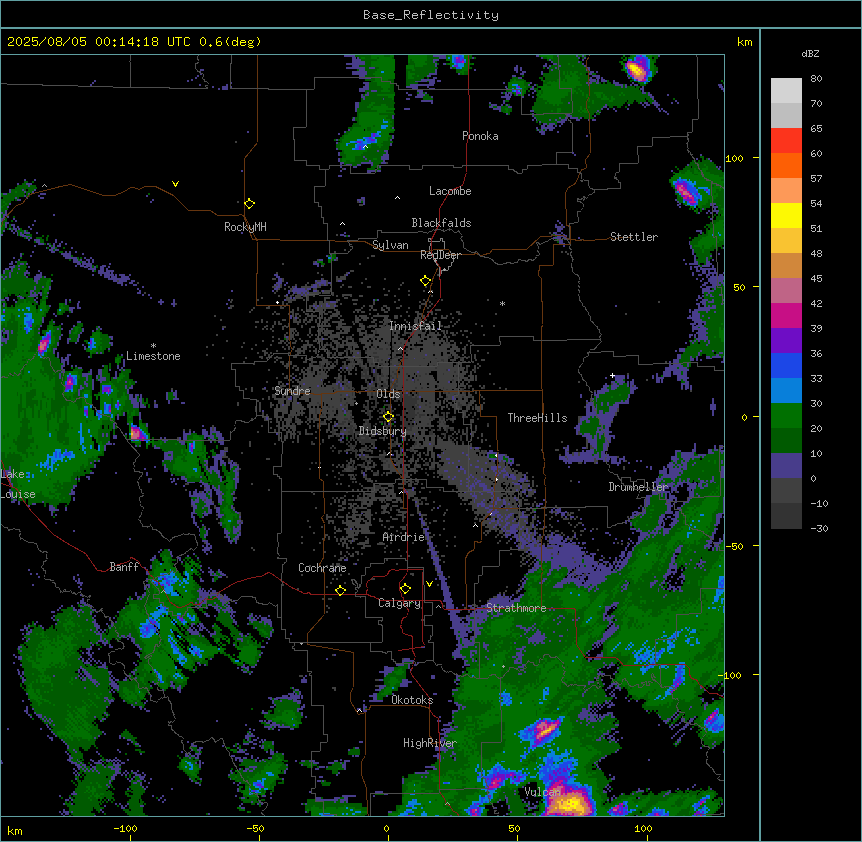Click the Okotoks label

(412, 700)
